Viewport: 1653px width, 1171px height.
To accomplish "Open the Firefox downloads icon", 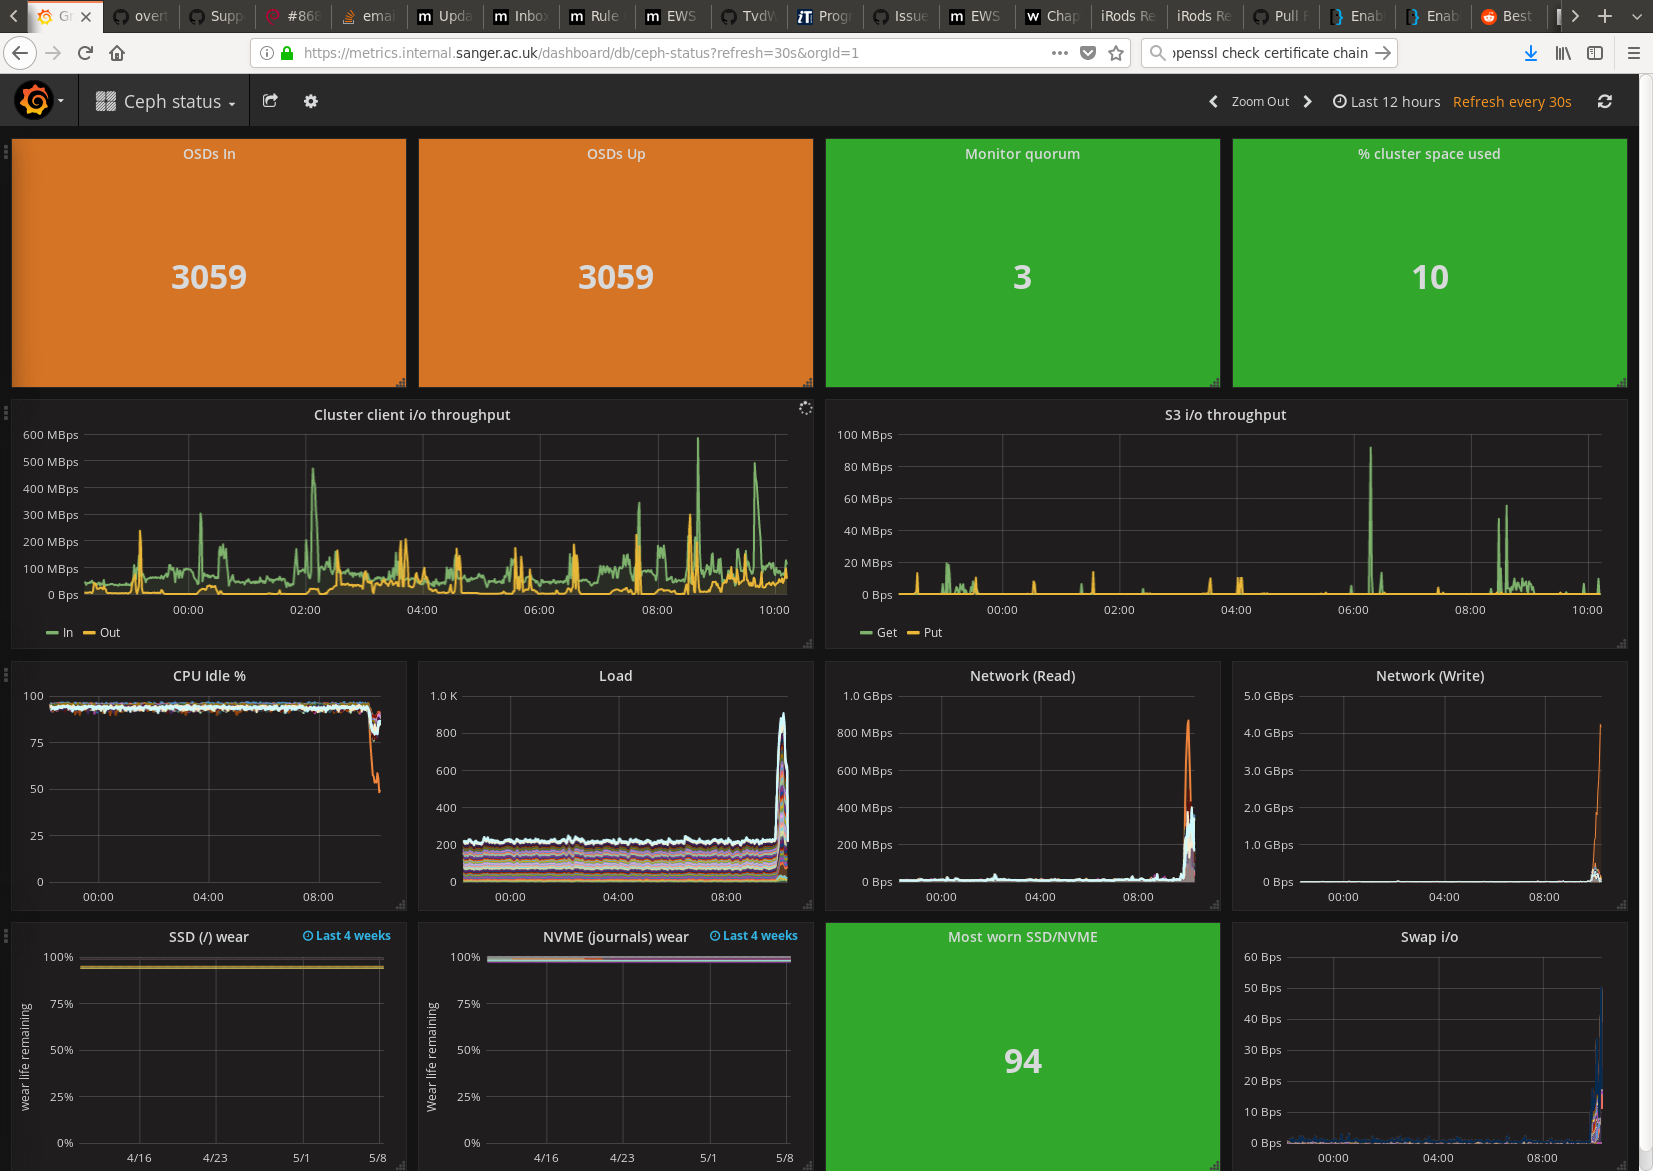I will point(1530,53).
